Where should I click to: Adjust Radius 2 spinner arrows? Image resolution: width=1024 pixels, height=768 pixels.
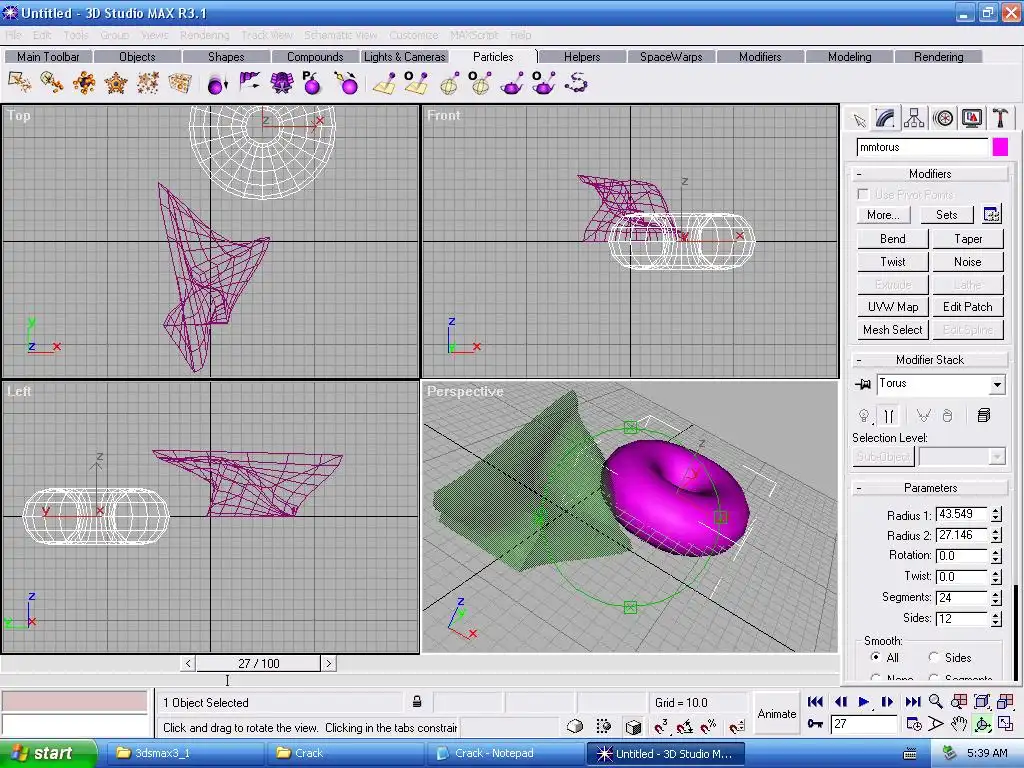(x=996, y=536)
